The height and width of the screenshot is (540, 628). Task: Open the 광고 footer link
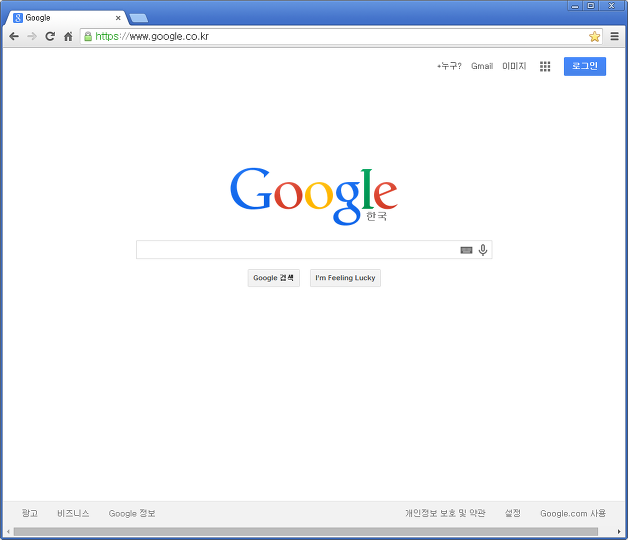[30, 513]
